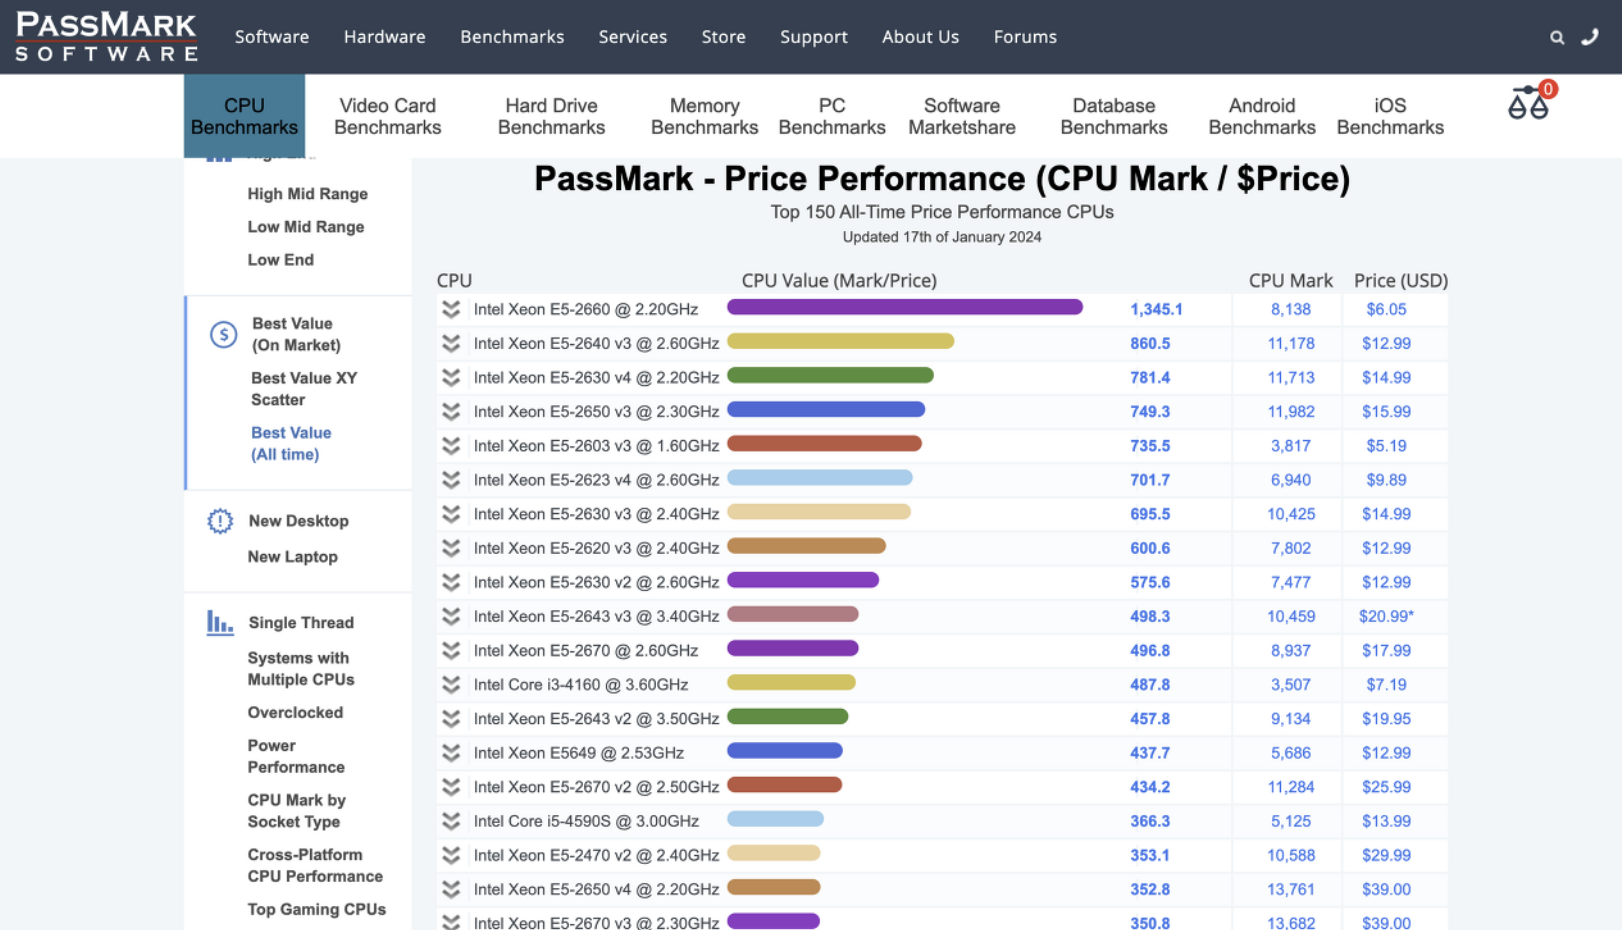The image size is (1622, 930).
Task: Switch to PC Benchmarks tab
Action: click(832, 116)
